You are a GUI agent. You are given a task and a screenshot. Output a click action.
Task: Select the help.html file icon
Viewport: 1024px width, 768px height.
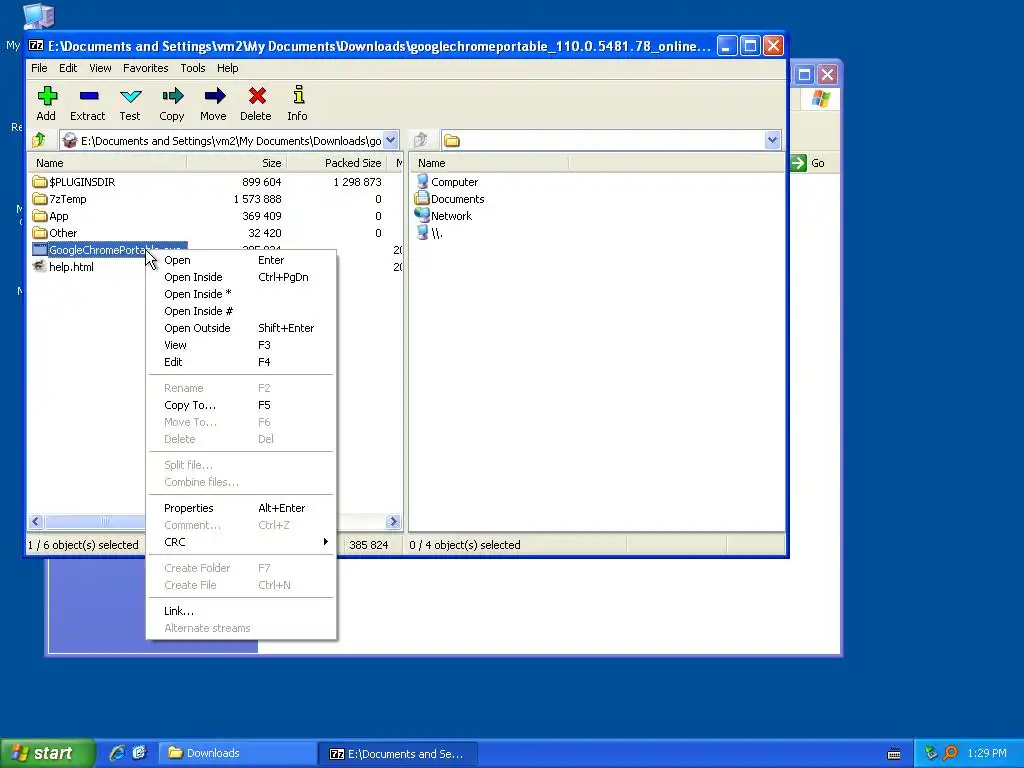click(40, 266)
